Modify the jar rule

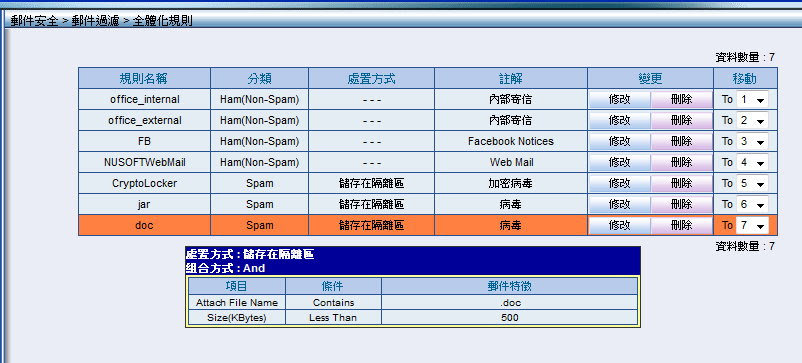click(619, 204)
